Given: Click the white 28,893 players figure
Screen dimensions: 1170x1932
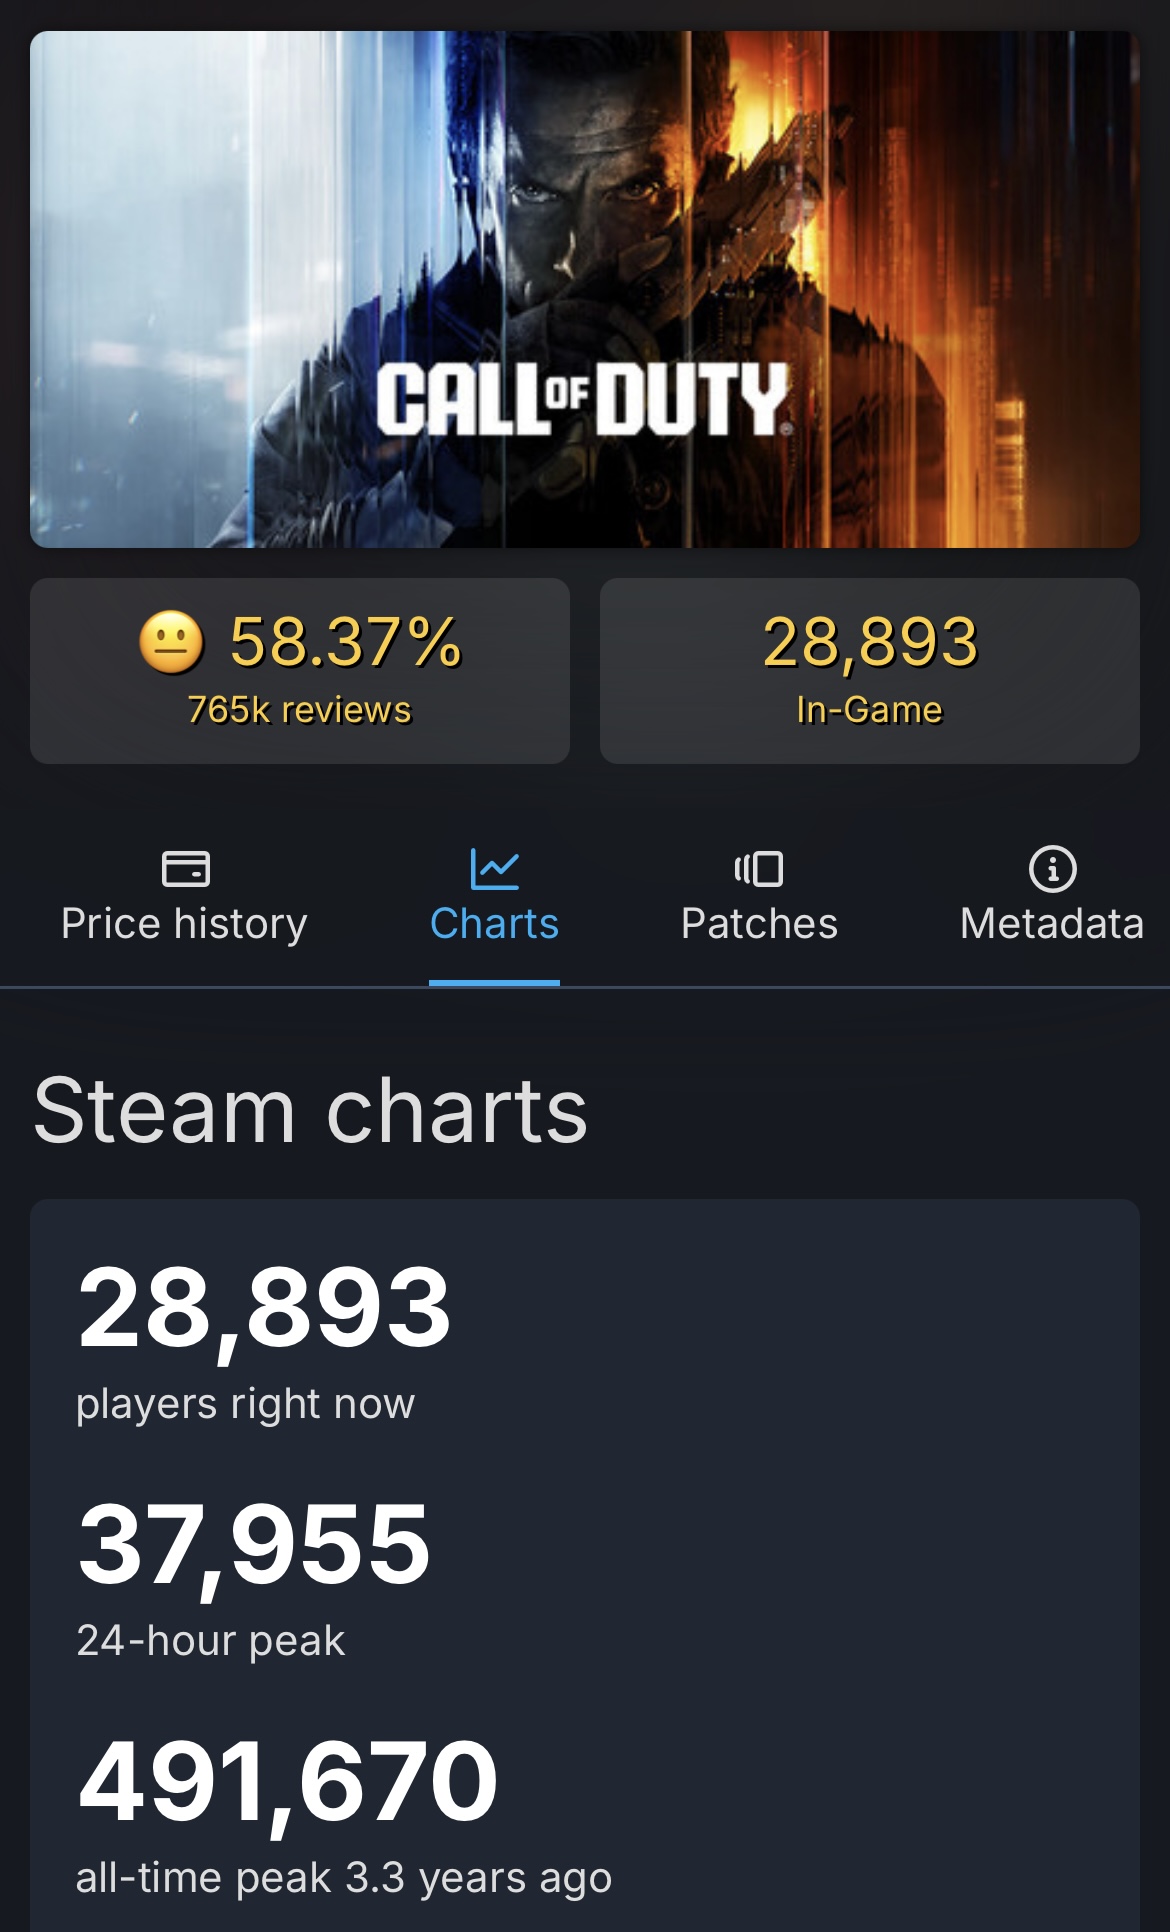Looking at the screenshot, I should [264, 1308].
